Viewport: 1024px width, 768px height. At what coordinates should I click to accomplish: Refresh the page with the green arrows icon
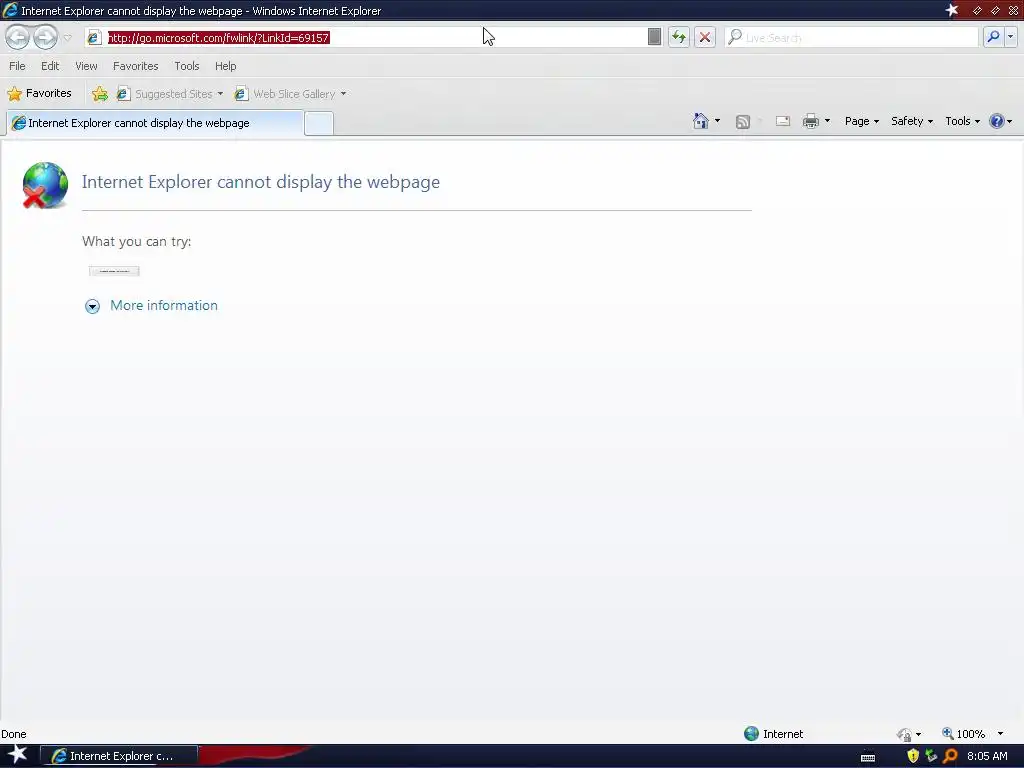(679, 37)
